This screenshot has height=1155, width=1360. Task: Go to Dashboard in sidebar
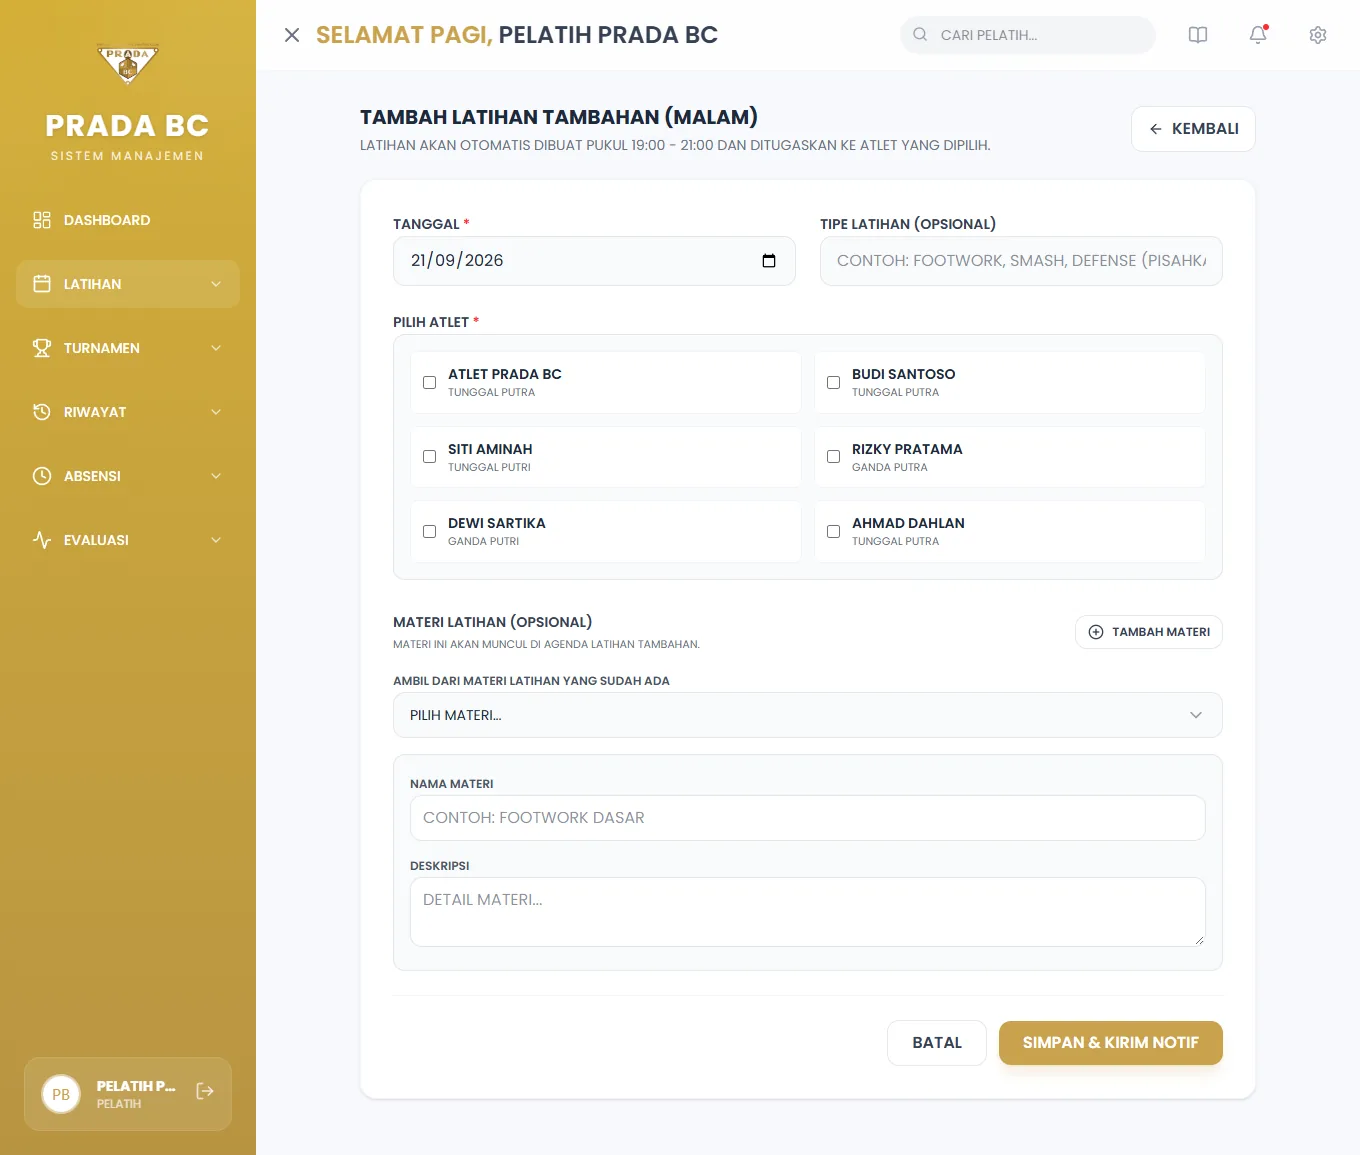128,220
